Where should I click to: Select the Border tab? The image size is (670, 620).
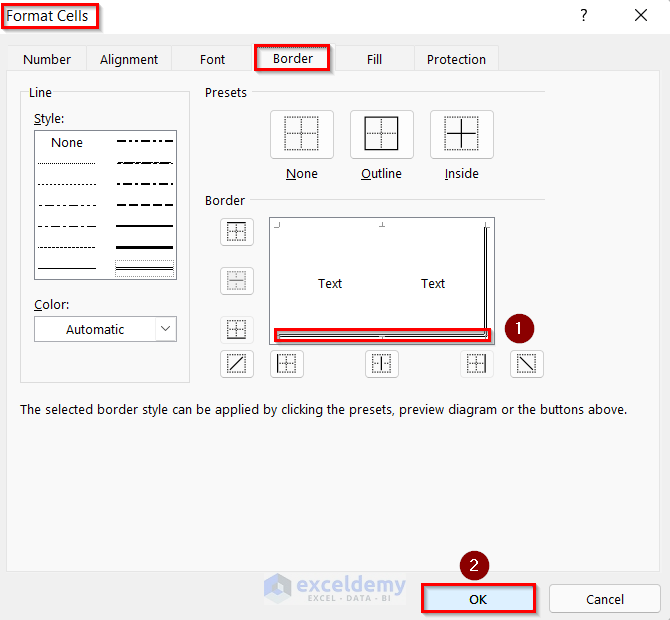[x=293, y=58]
